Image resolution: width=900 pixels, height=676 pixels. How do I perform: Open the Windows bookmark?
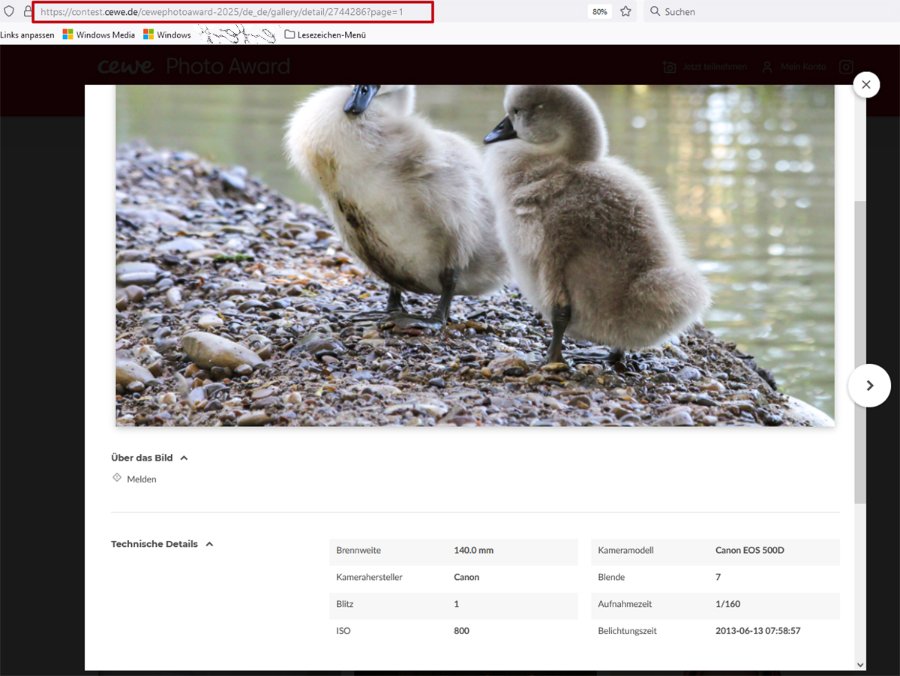pos(167,35)
